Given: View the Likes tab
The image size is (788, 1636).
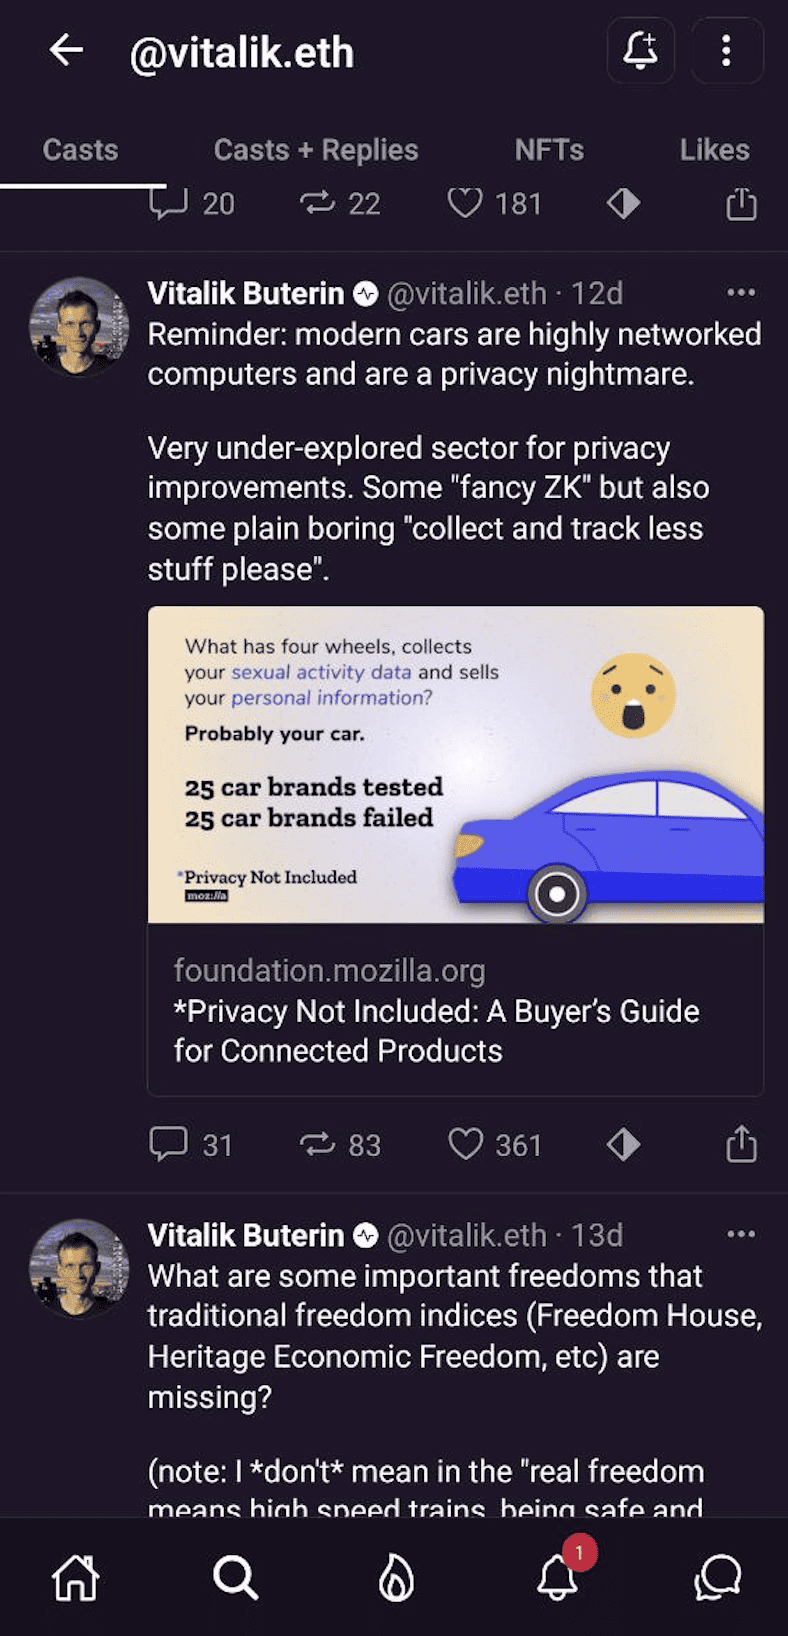Looking at the screenshot, I should click(714, 149).
